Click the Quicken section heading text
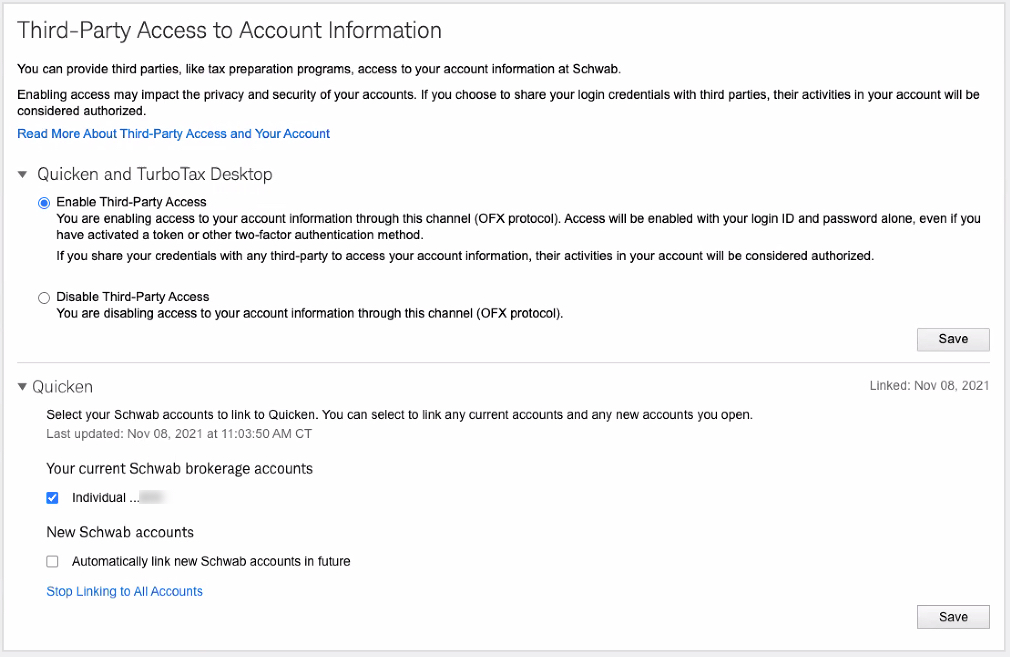The height and width of the screenshot is (657, 1010). [62, 387]
